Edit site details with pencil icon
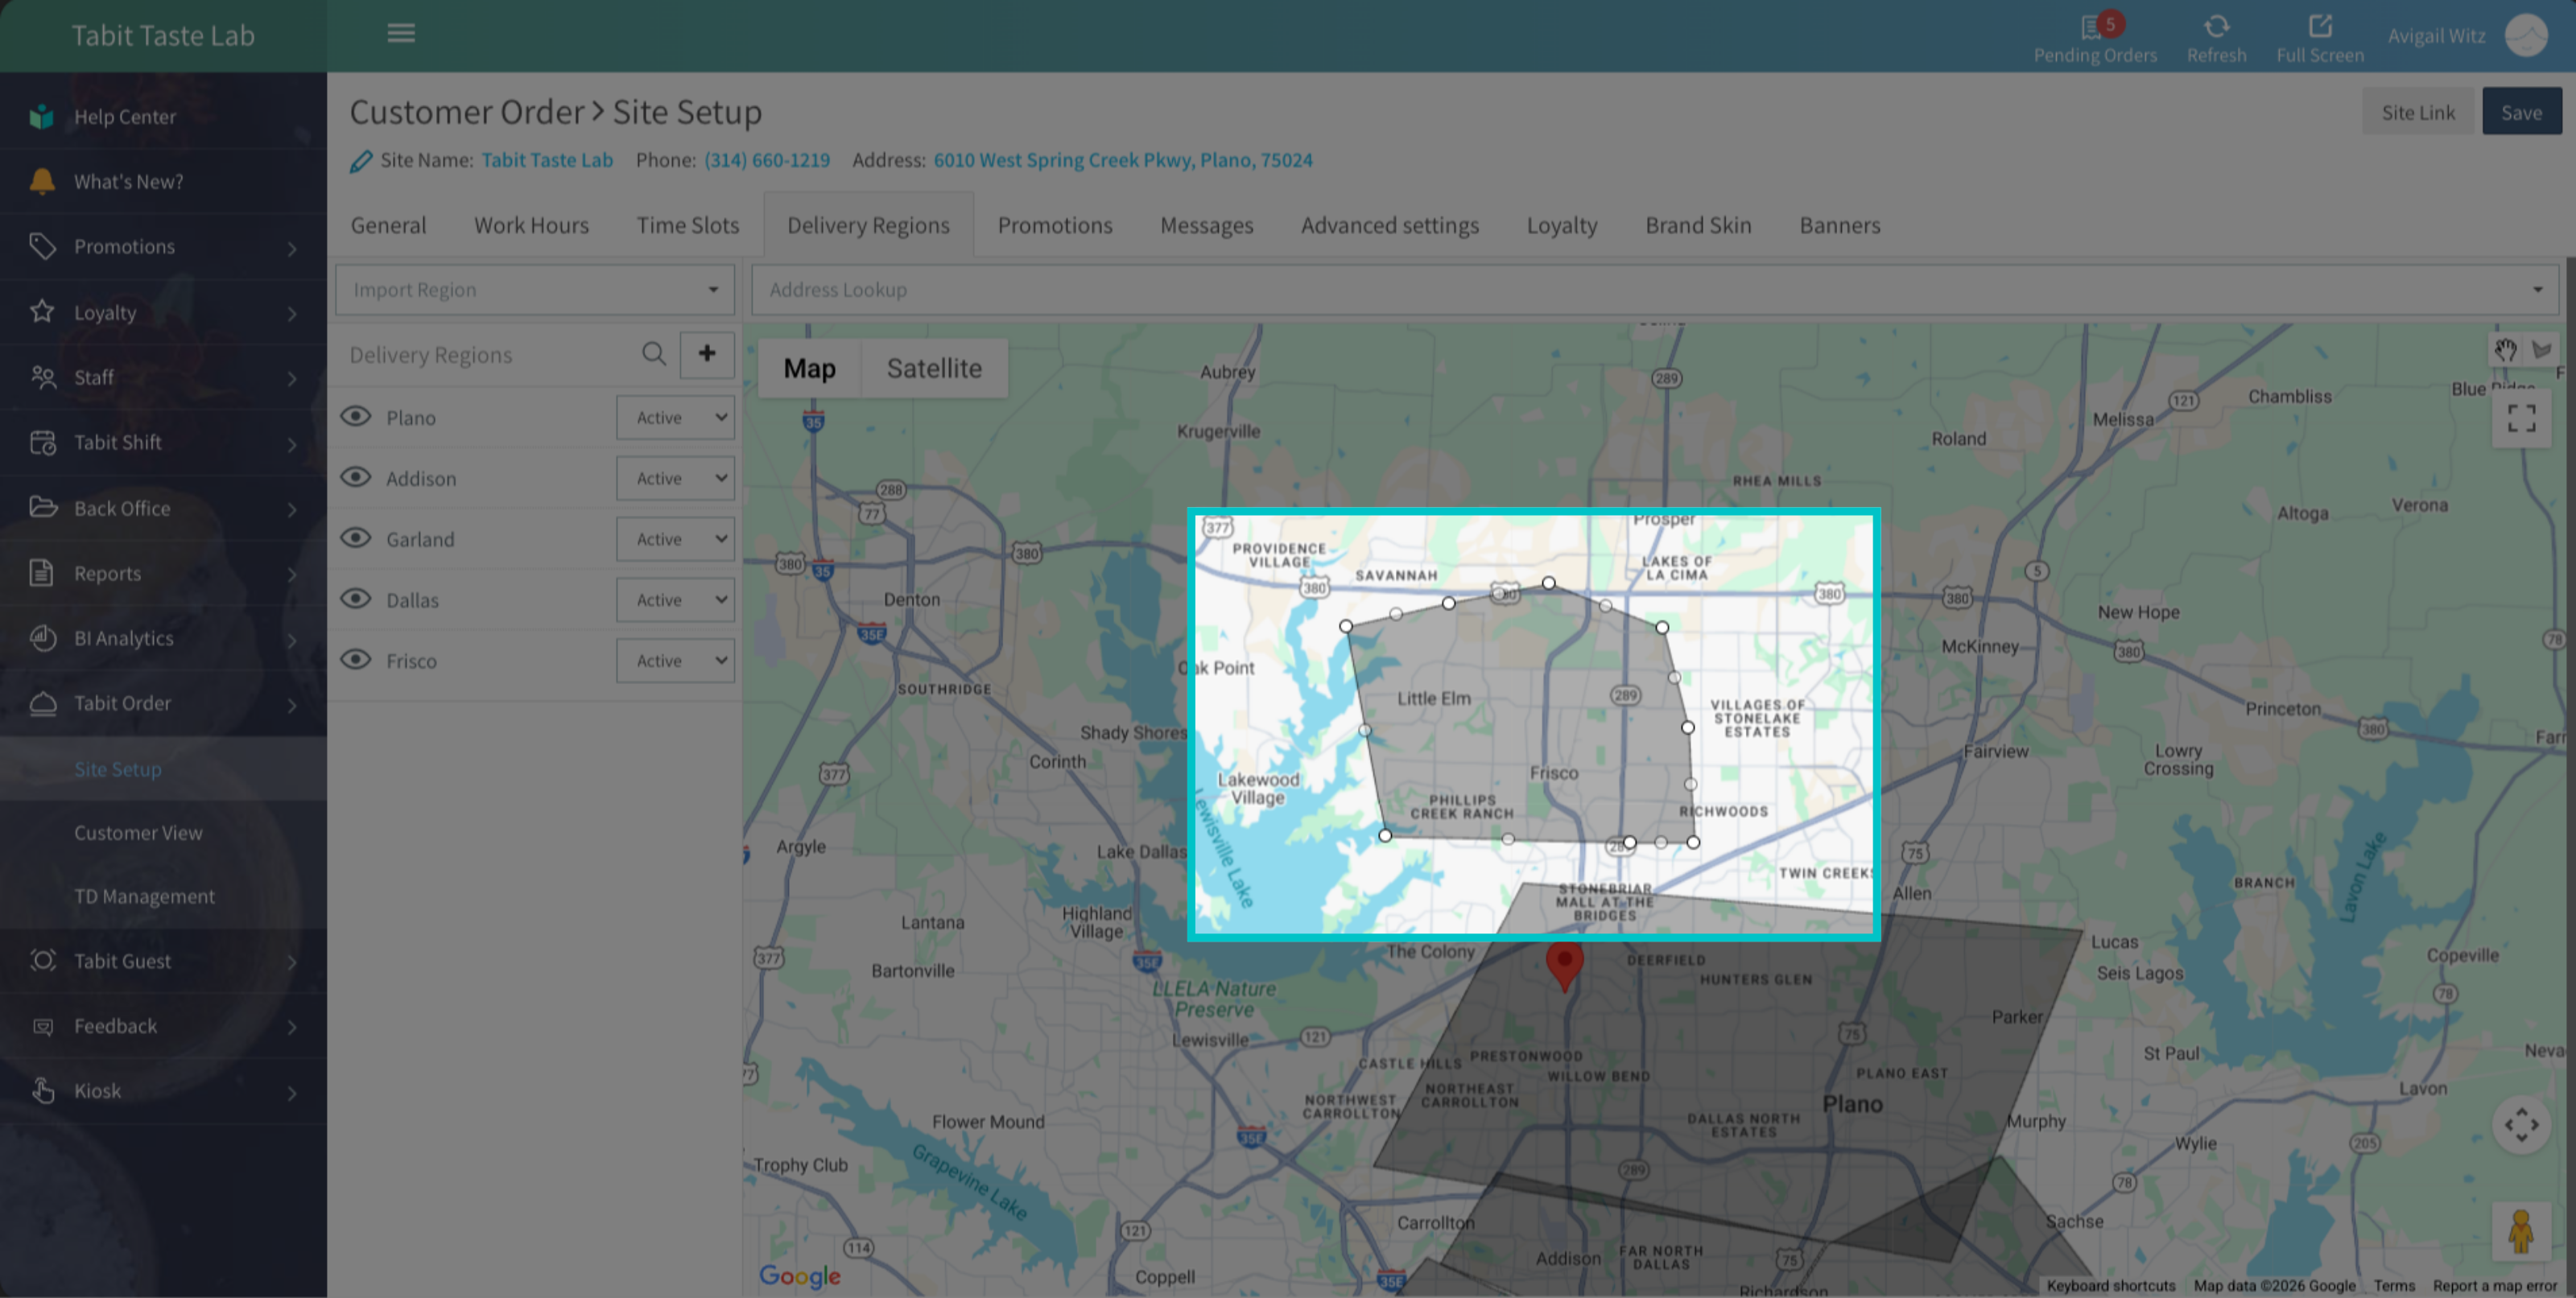This screenshot has width=2576, height=1298. point(360,161)
